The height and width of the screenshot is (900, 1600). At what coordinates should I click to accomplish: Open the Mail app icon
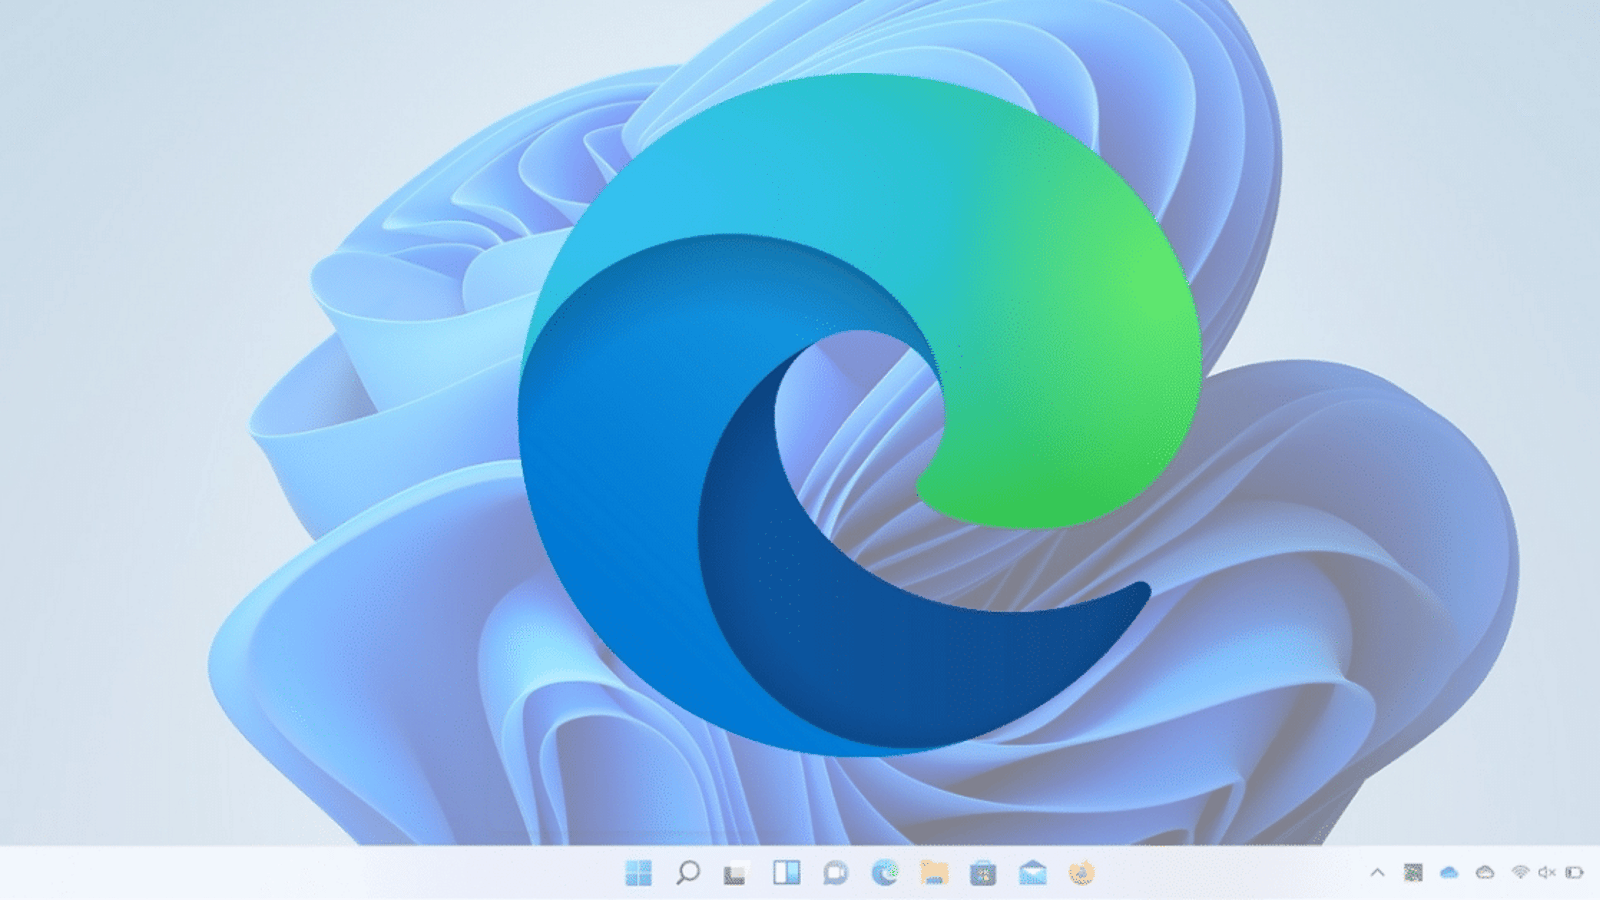click(x=1032, y=873)
